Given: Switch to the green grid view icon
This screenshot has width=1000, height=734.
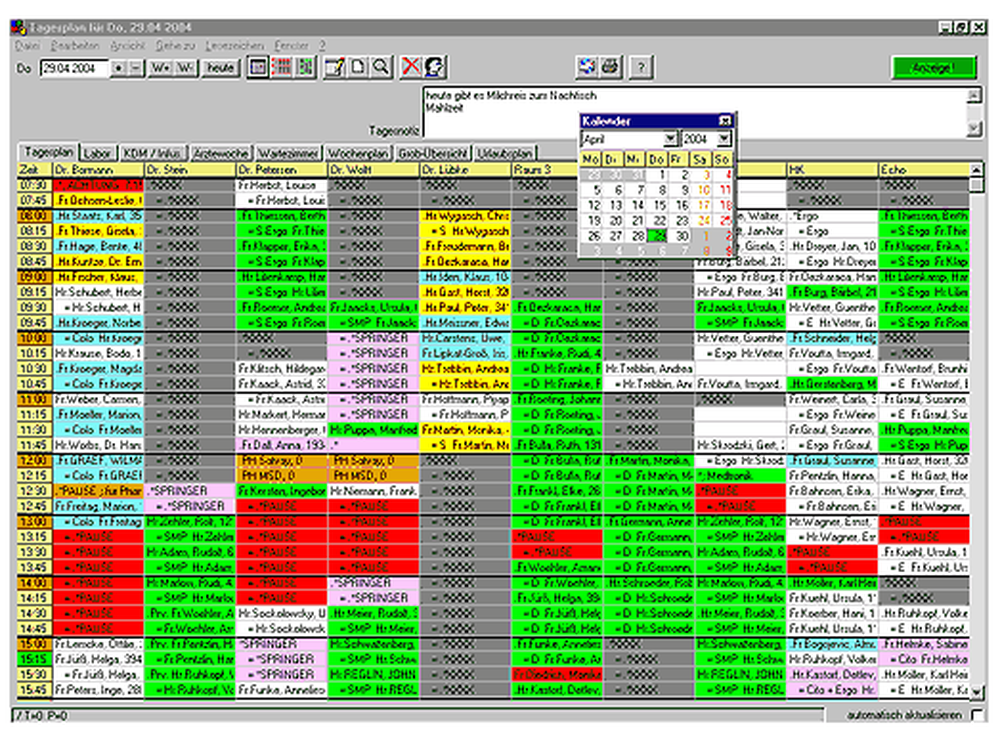Looking at the screenshot, I should [x=306, y=67].
